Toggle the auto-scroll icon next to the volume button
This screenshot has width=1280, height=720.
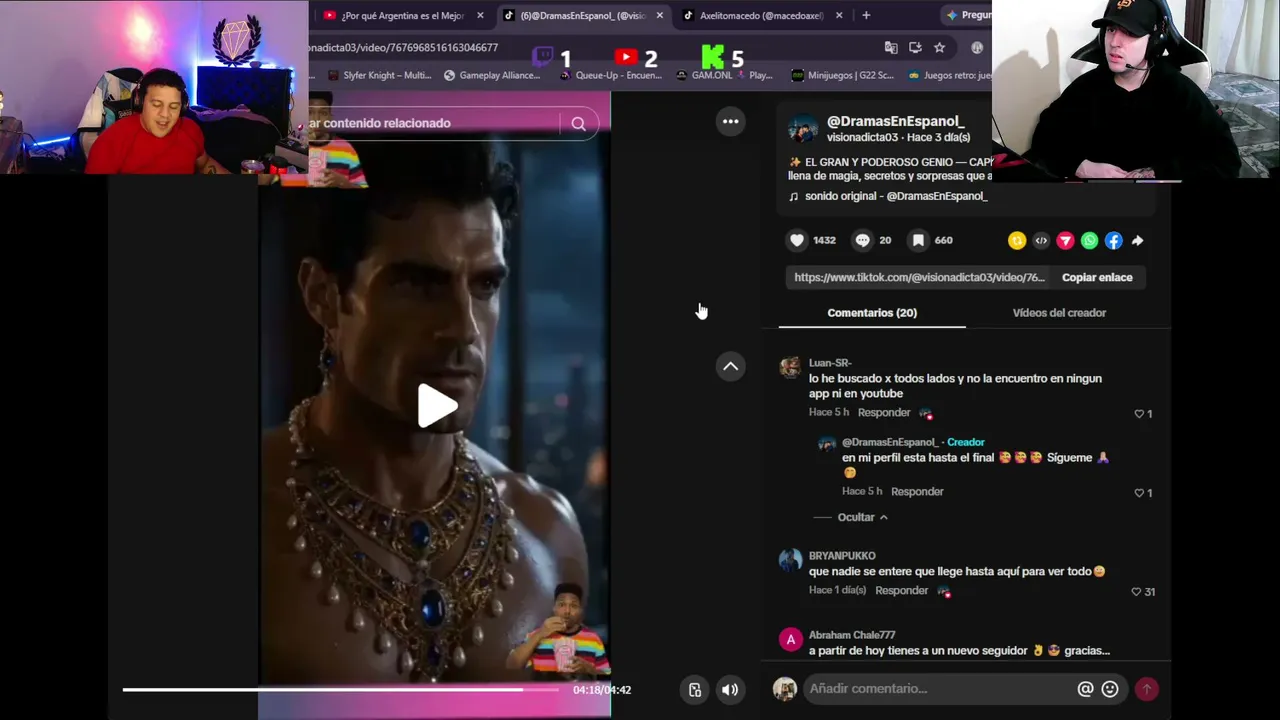(695, 689)
